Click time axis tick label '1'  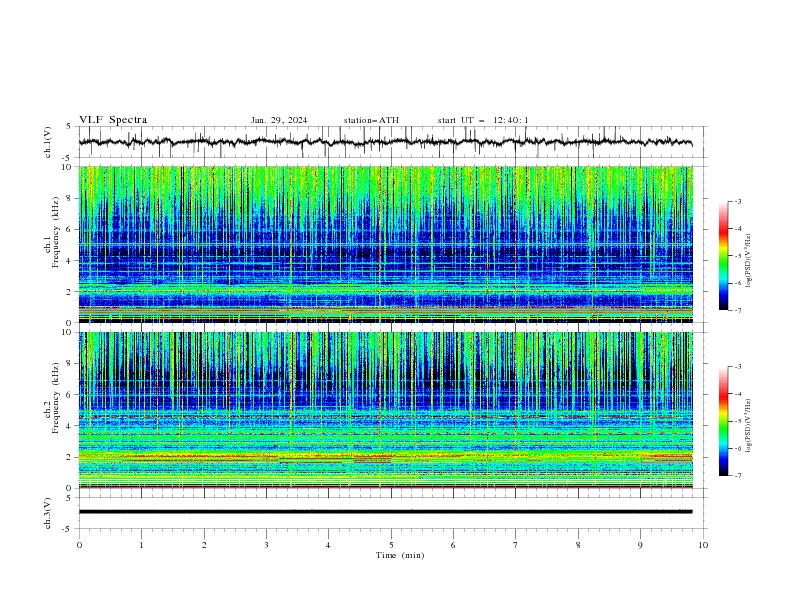pyautogui.click(x=141, y=545)
